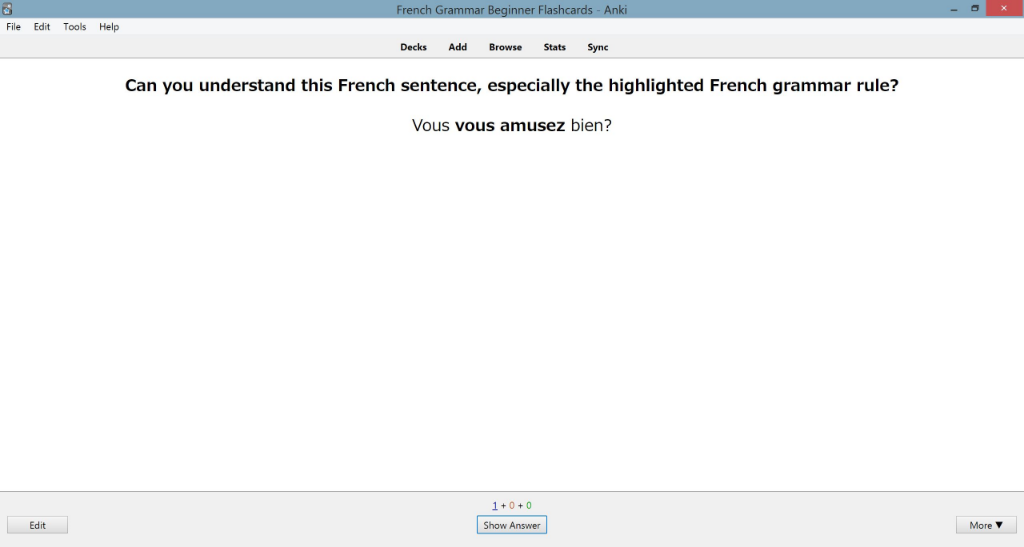Image resolution: width=1024 pixels, height=547 pixels.
Task: Click the green review count '0'
Action: 529,505
